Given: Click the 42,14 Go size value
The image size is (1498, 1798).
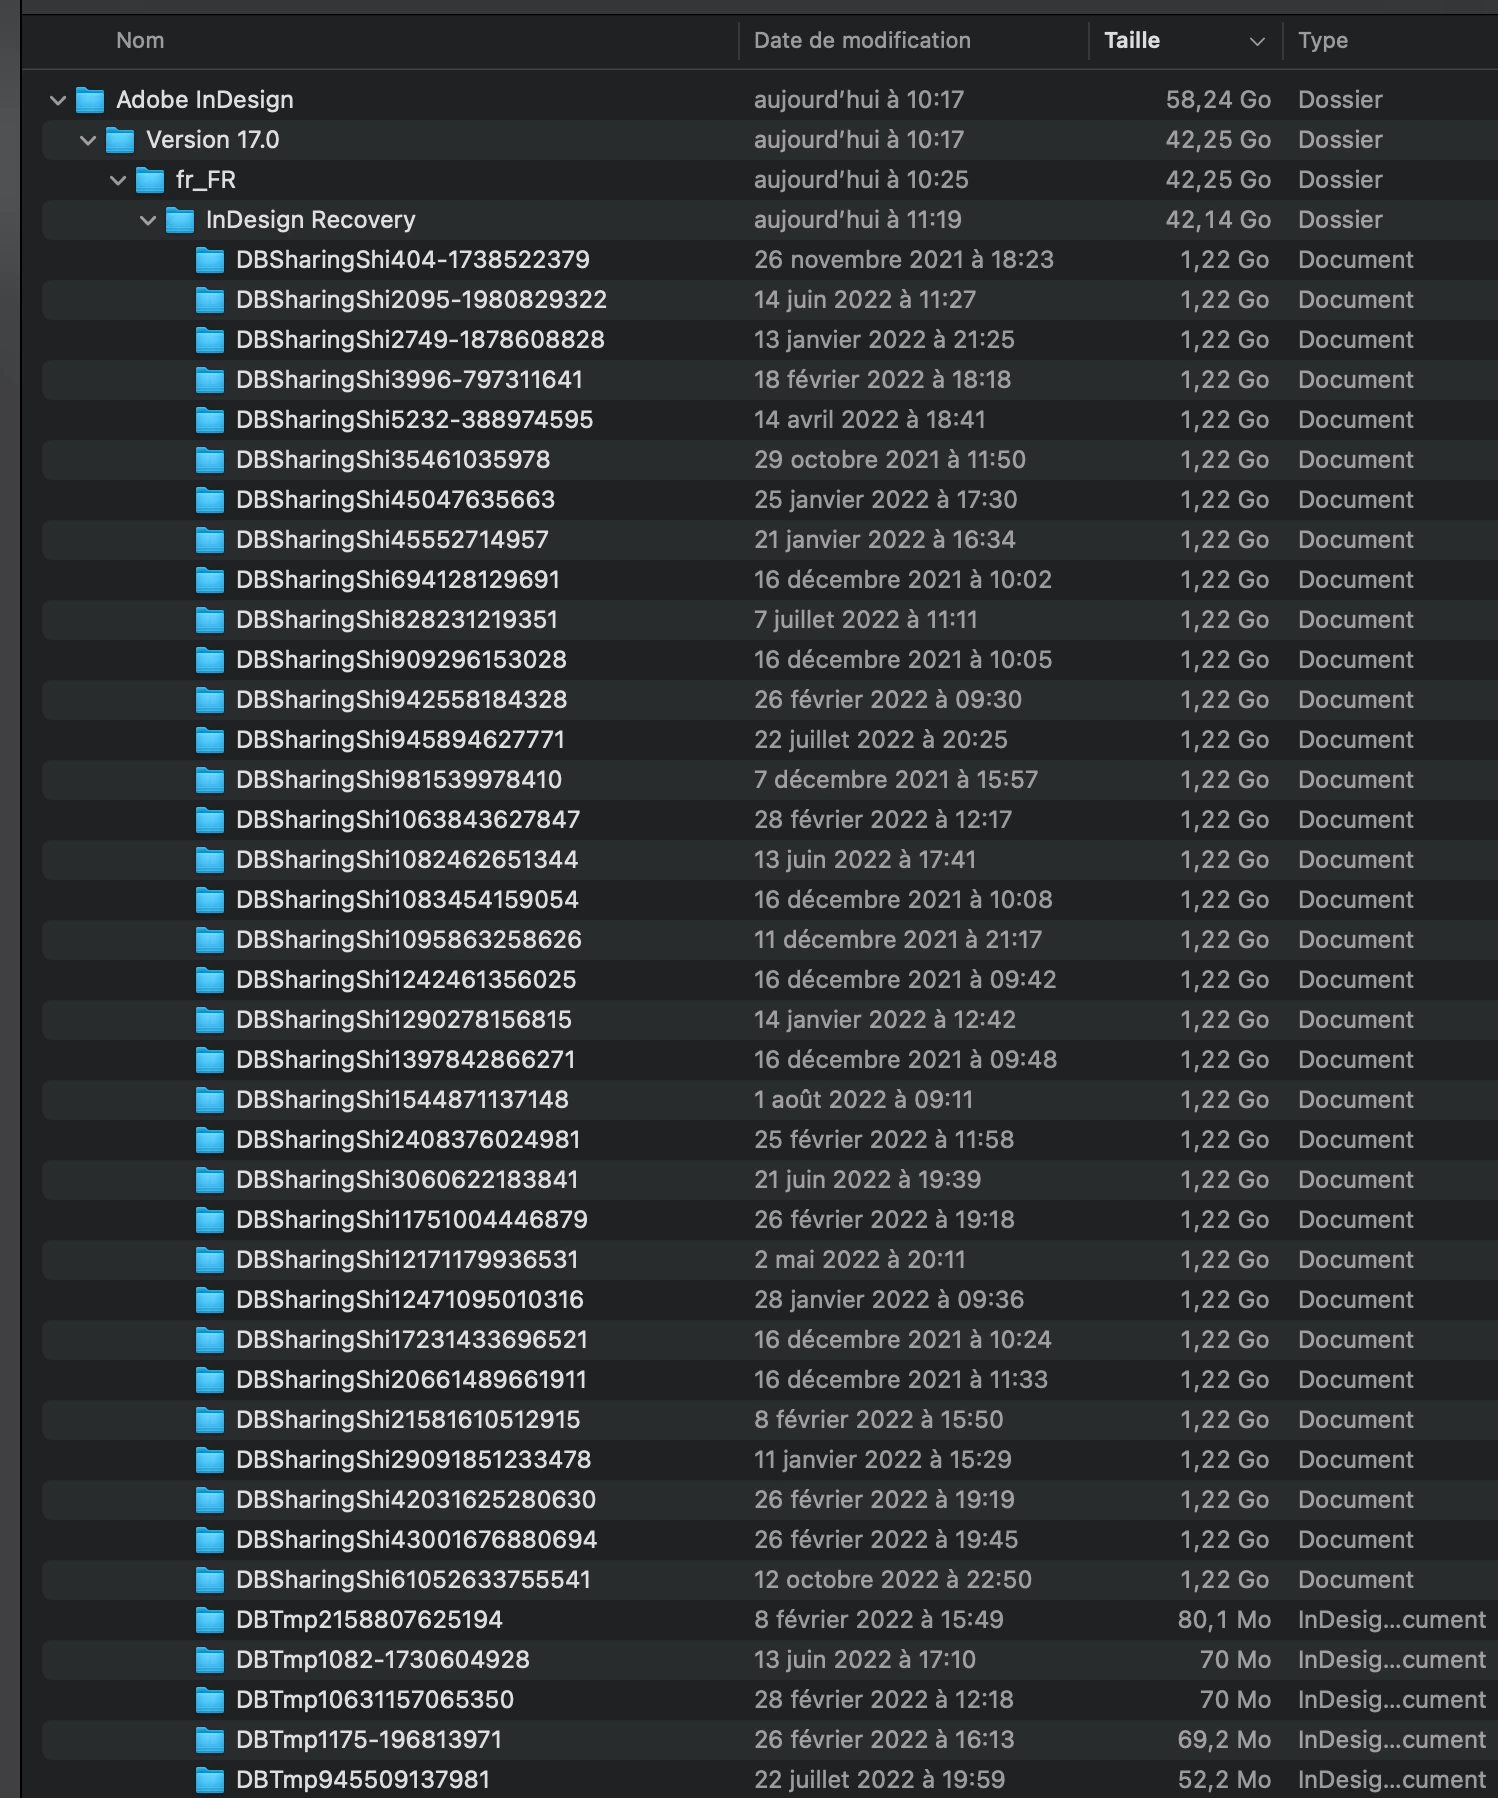Looking at the screenshot, I should point(1218,220).
